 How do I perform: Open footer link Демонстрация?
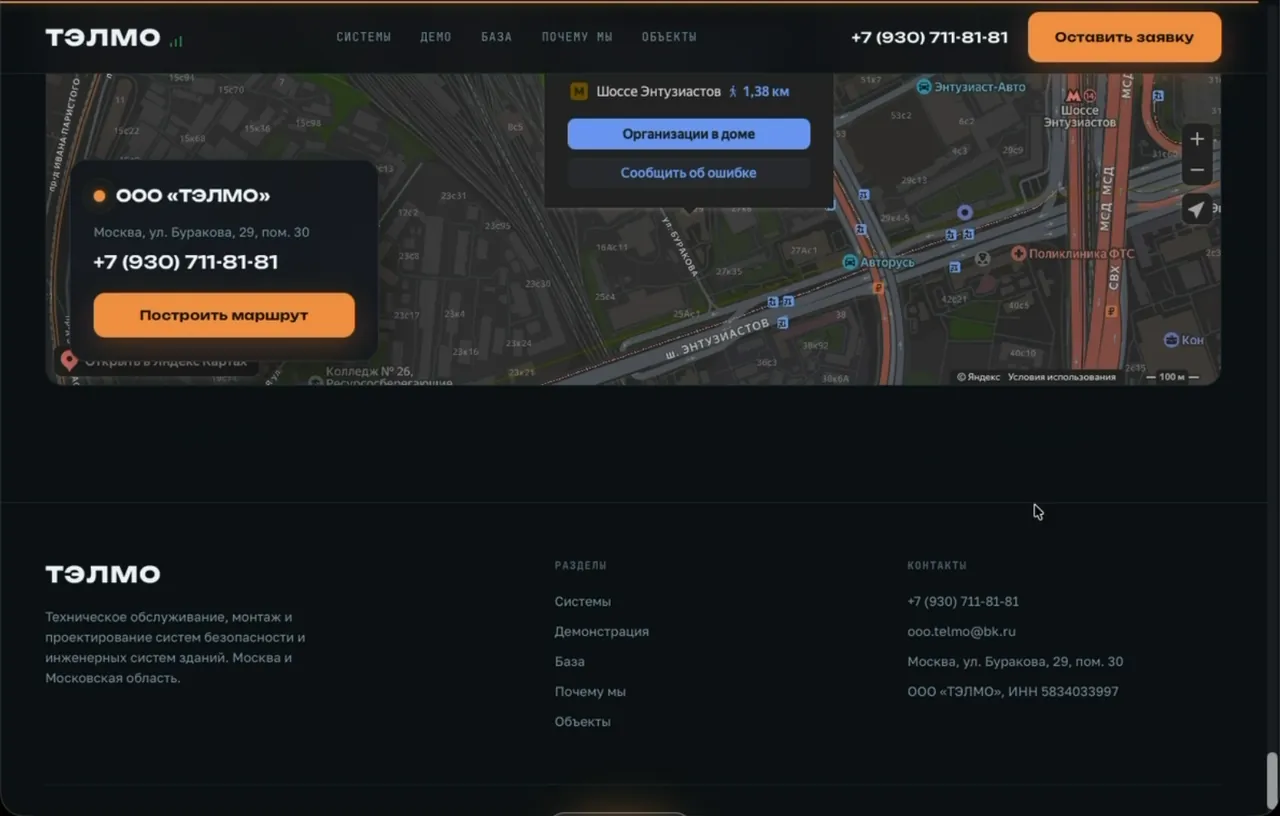[x=602, y=632]
